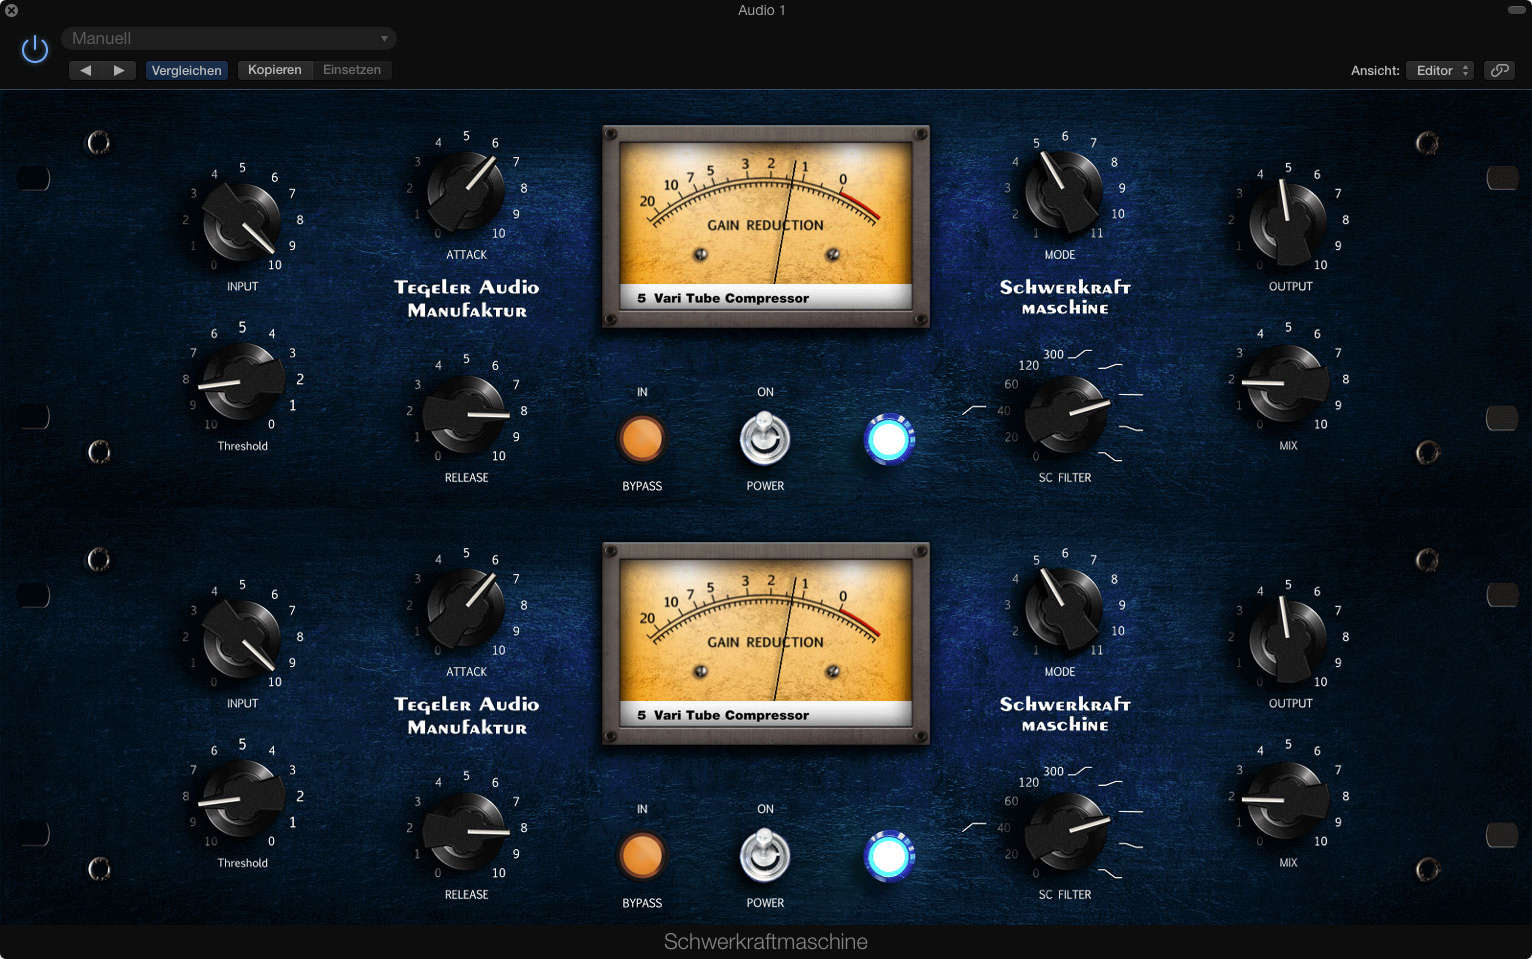1532x959 pixels.
Task: Load next preset with right arrow
Action: tap(119, 69)
